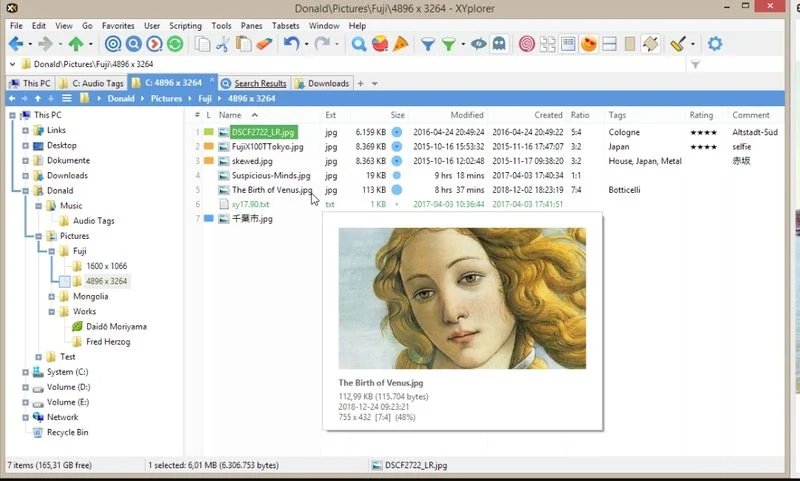Click the green Up arrow toolbar icon
This screenshot has width=800, height=481.
(x=76, y=44)
